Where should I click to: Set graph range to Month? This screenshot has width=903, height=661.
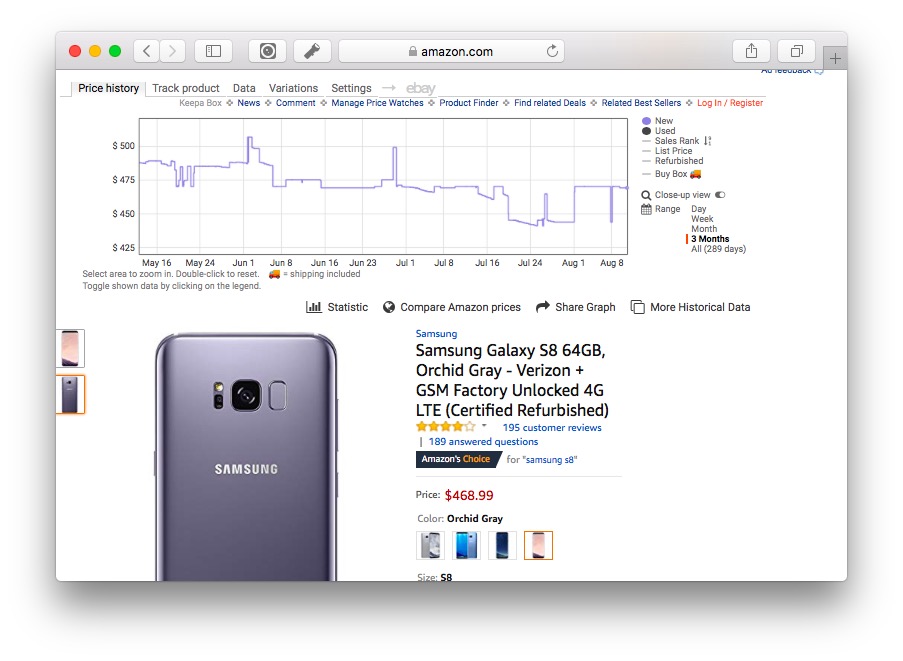[704, 229]
